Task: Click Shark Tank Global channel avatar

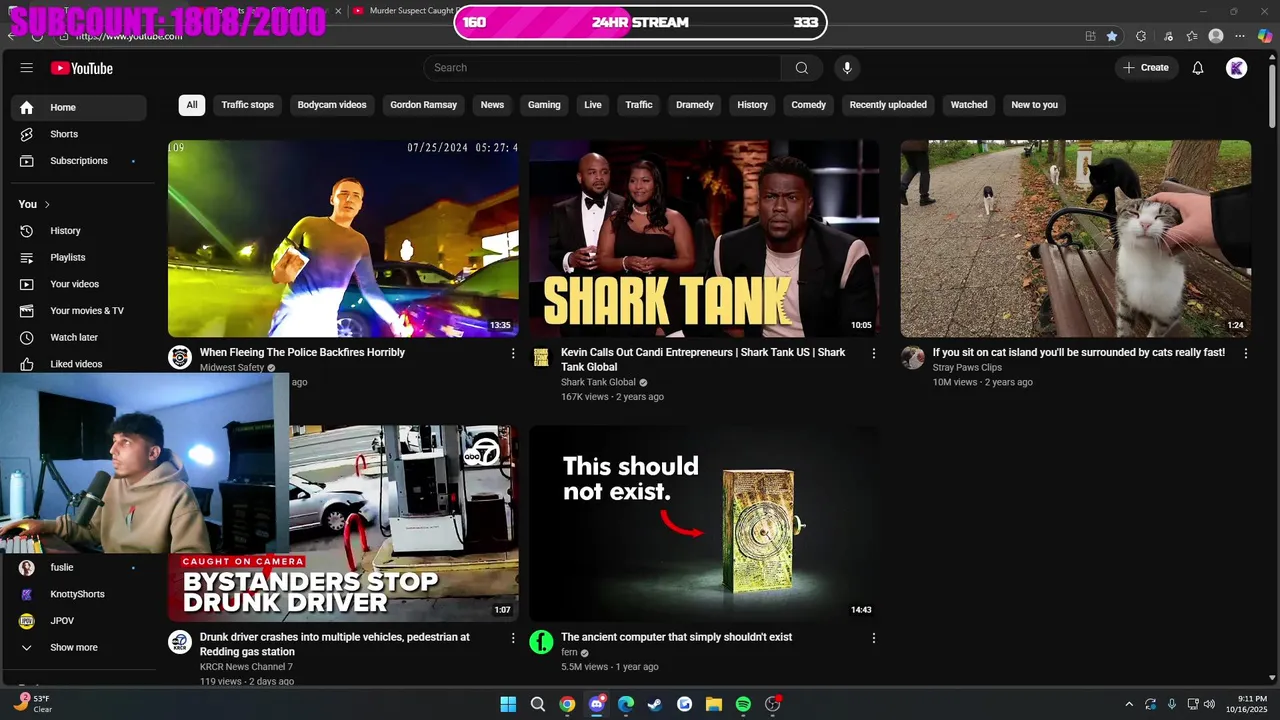Action: (541, 358)
